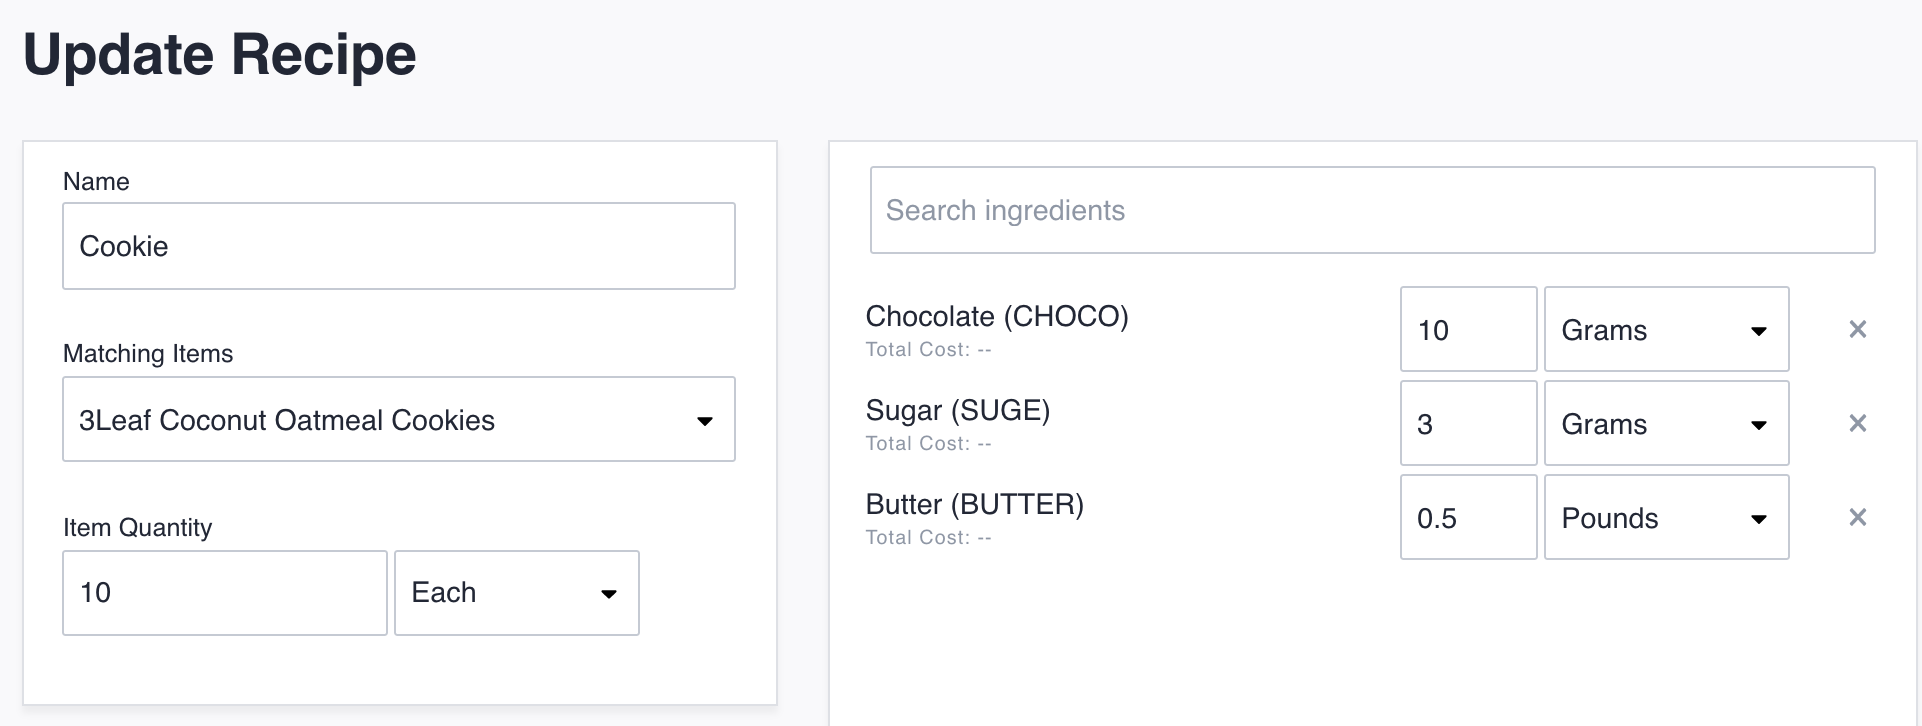Open the Item Quantity unit dropdown
This screenshot has height=726, width=1922.
516,593
